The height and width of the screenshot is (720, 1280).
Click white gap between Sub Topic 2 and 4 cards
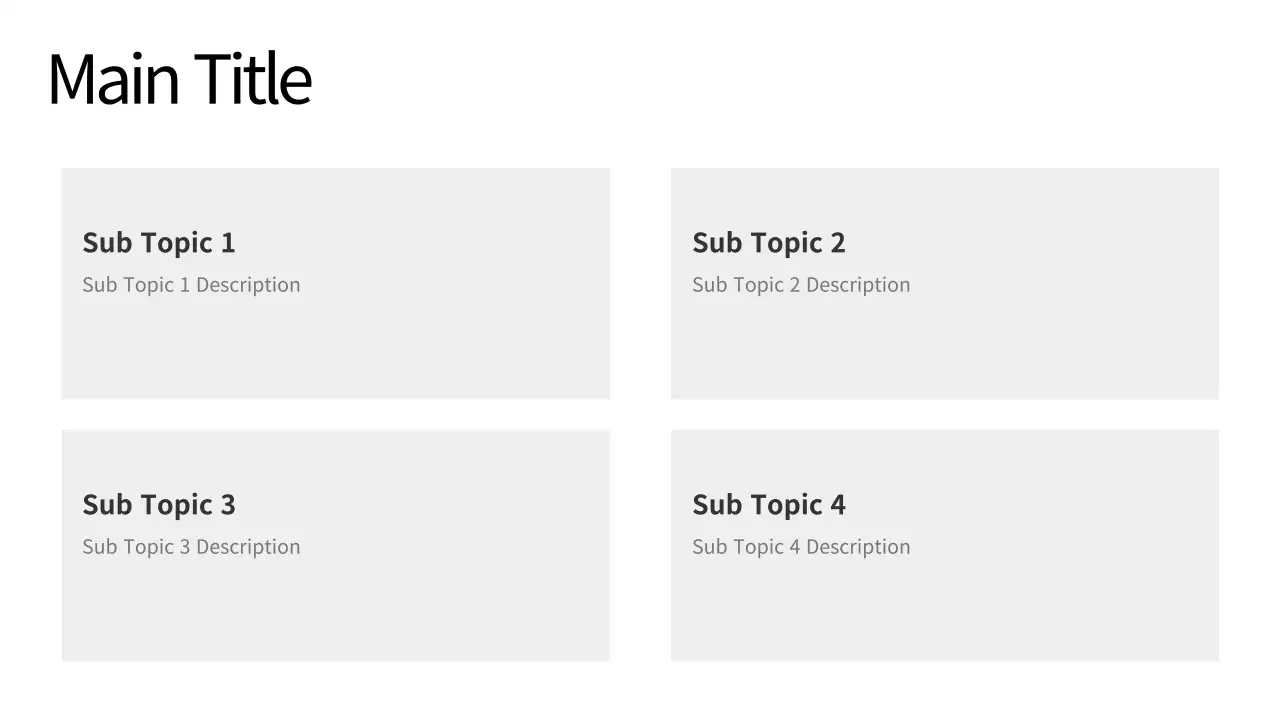coord(944,415)
